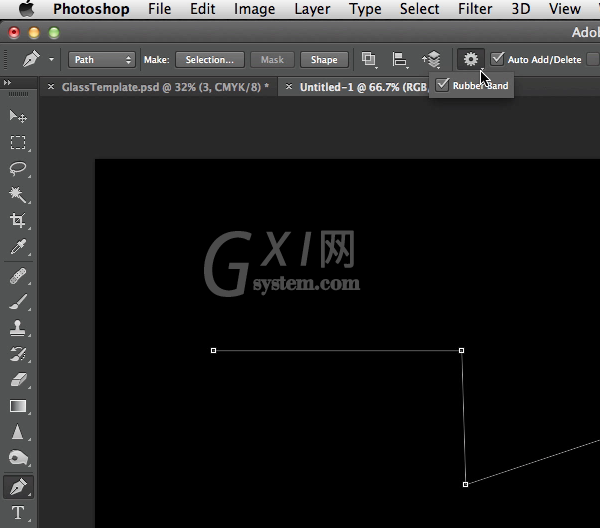Open the Edit menu

tap(202, 9)
